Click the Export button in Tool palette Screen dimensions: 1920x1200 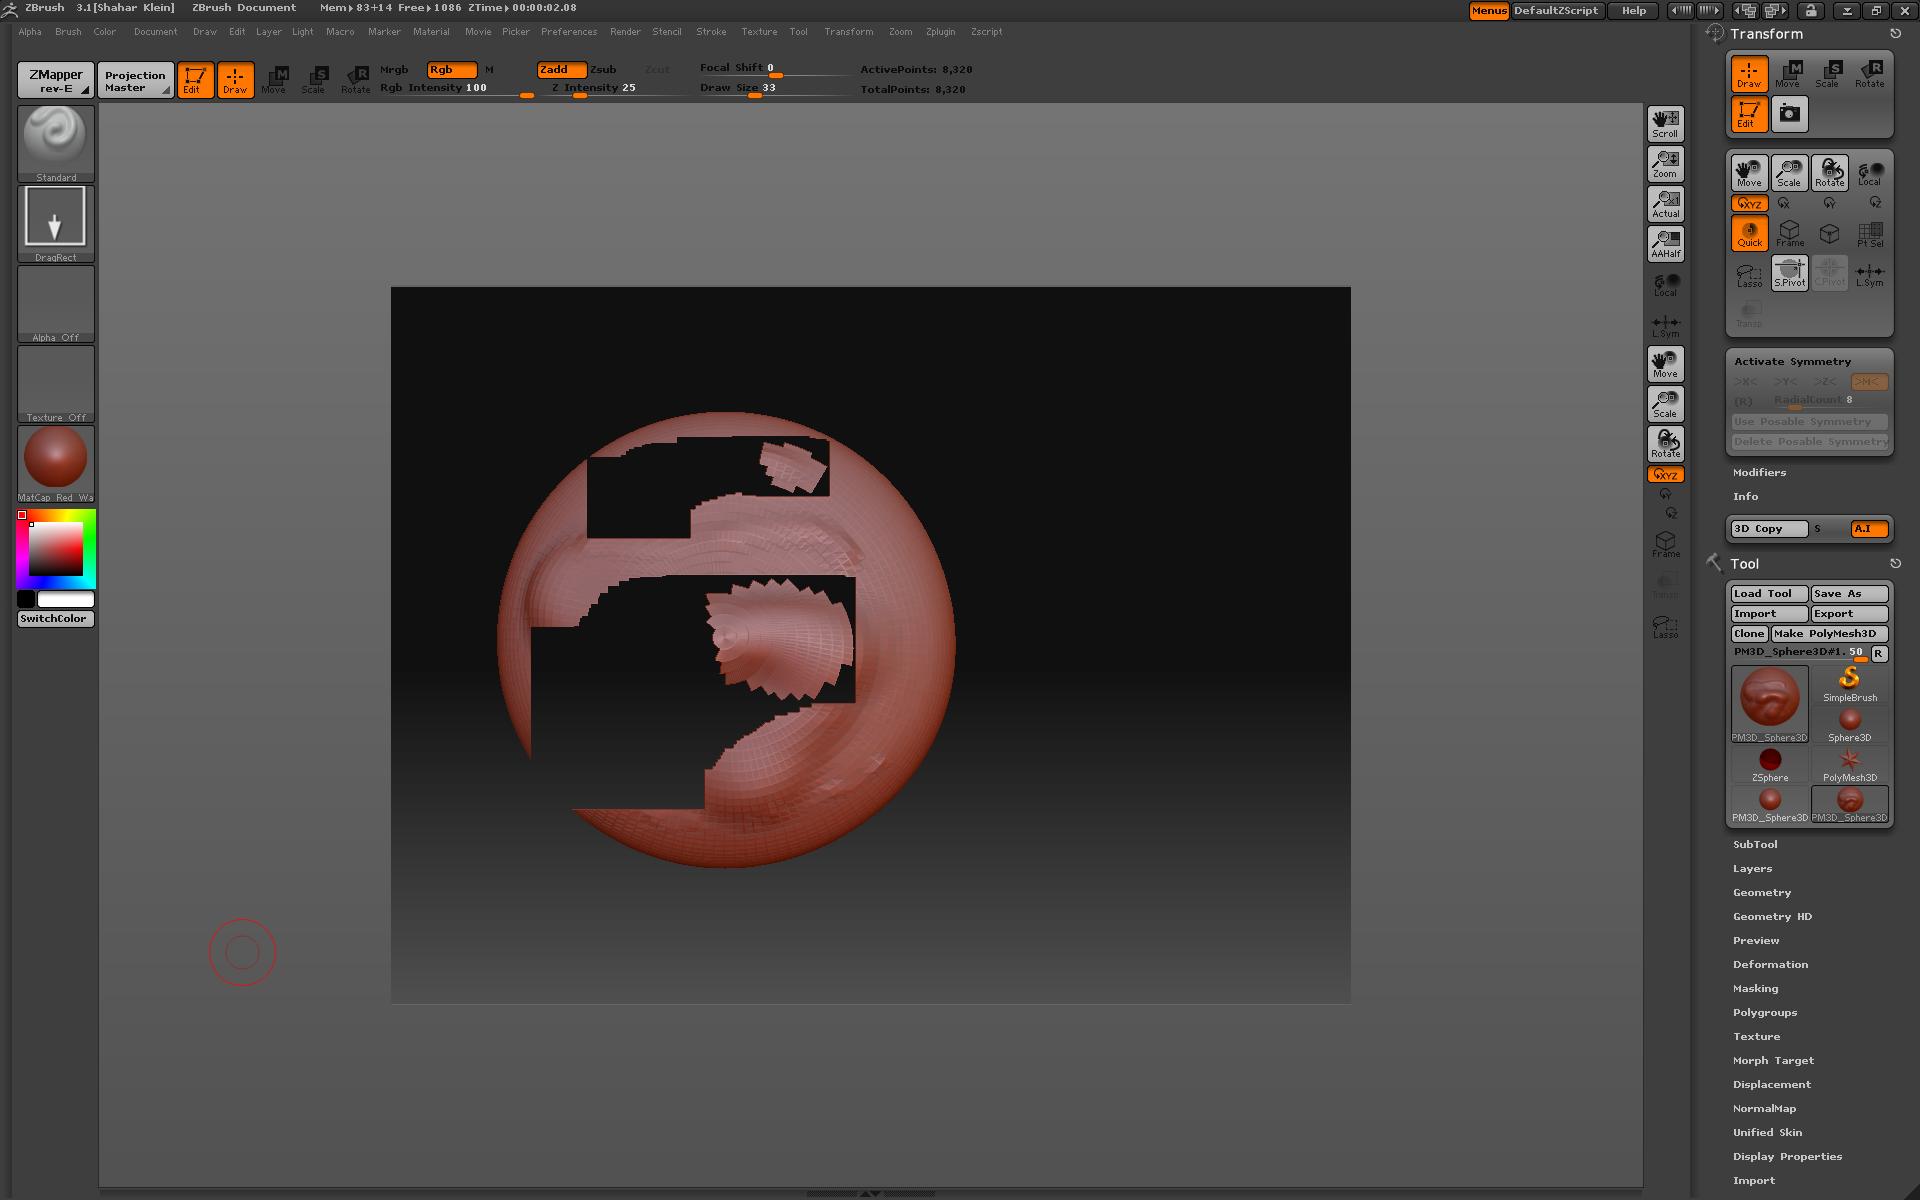[1848, 613]
